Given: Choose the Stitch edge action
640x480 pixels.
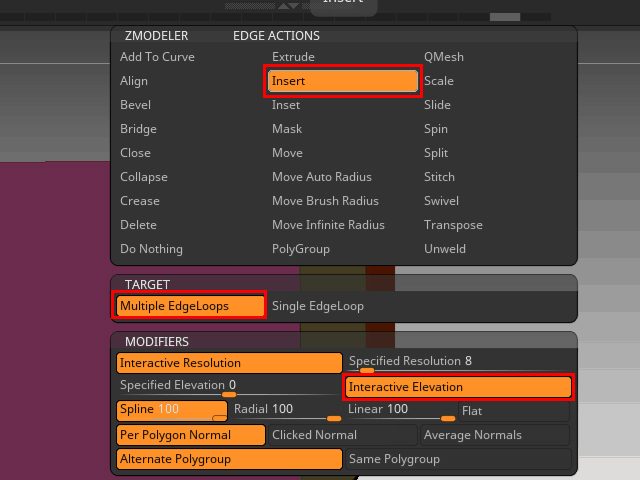Looking at the screenshot, I should (x=439, y=177).
